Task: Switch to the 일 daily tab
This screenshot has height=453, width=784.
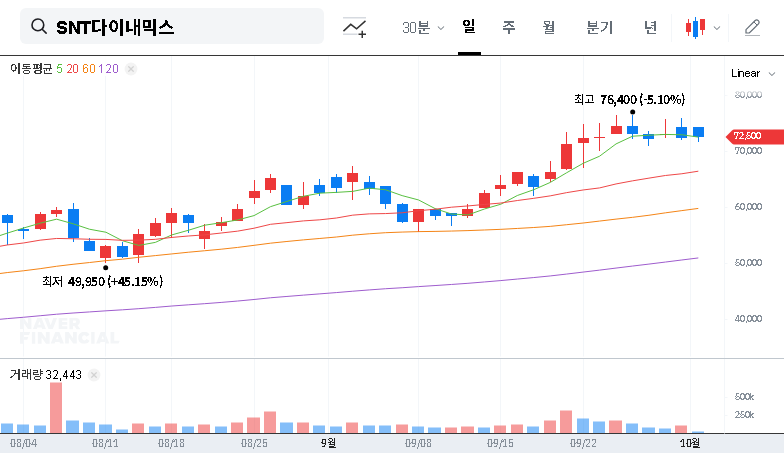Action: [468, 27]
